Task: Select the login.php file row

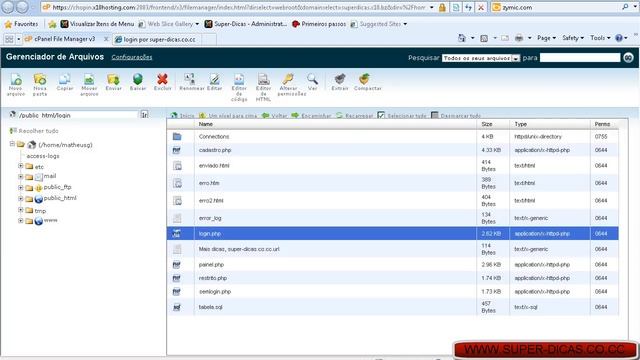Action: (393, 233)
